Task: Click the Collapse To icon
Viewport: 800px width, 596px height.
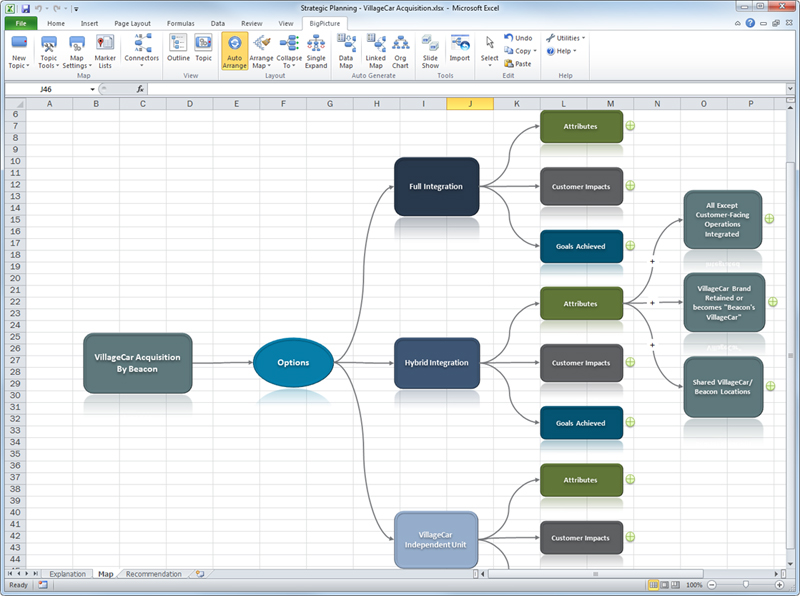Action: coord(289,43)
